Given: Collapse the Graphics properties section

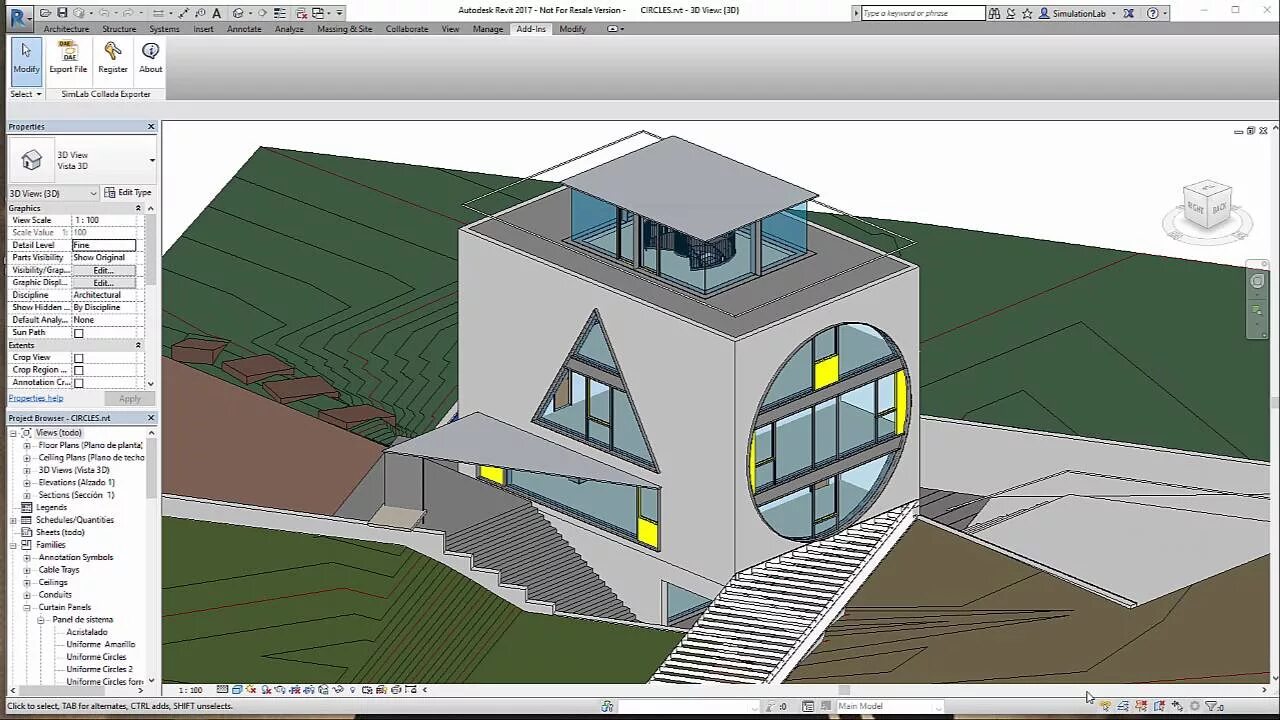Looking at the screenshot, I should [138, 208].
